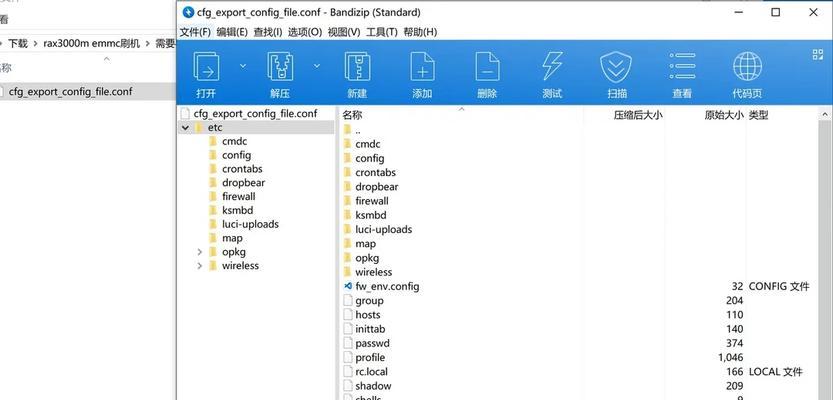
Task: Open the 查找(I) menu
Action: point(268,32)
